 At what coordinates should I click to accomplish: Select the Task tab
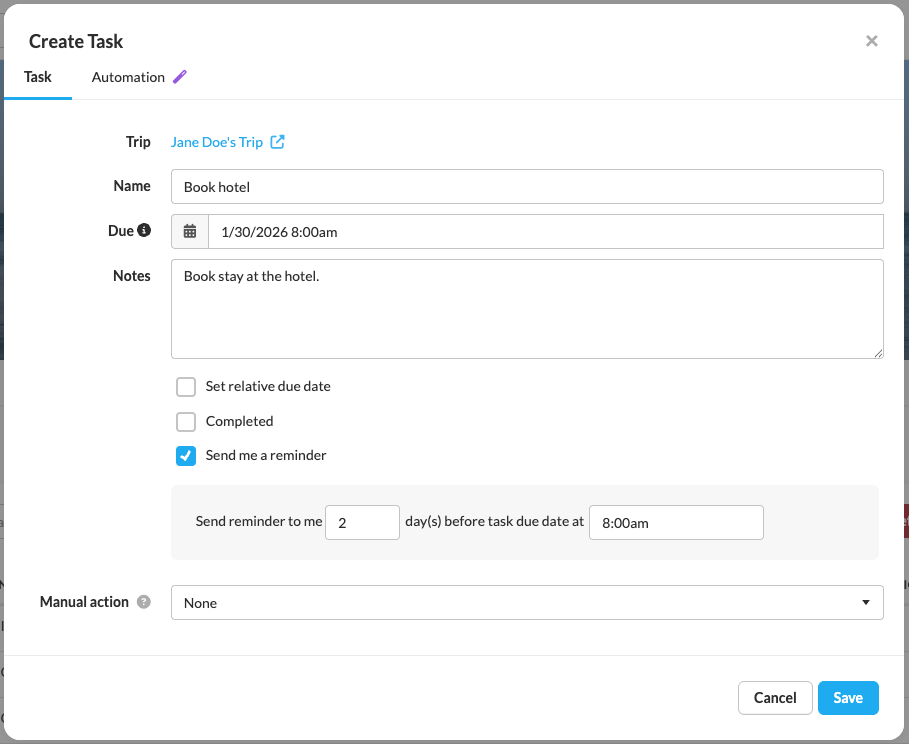click(x=38, y=77)
